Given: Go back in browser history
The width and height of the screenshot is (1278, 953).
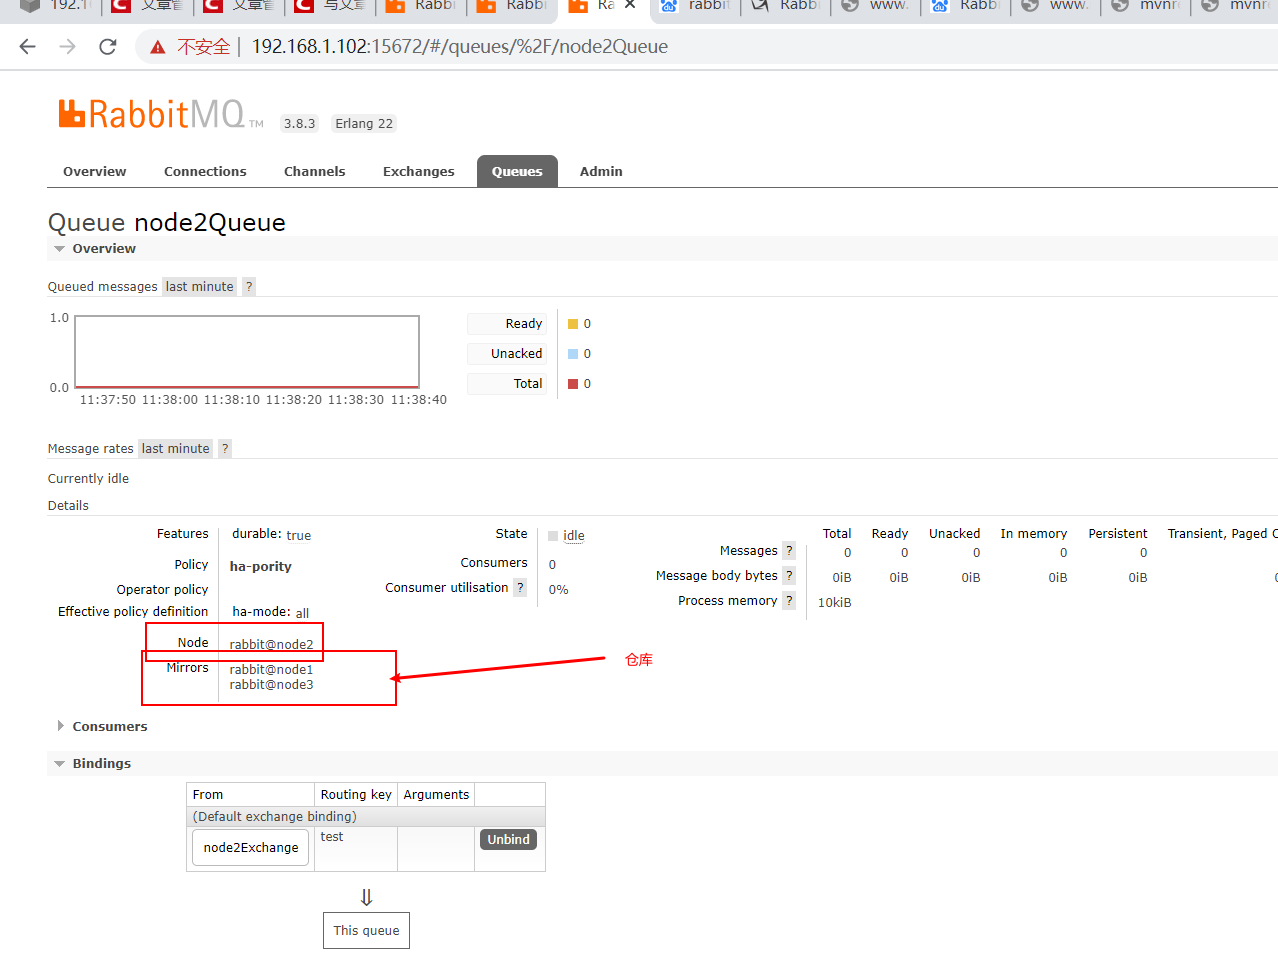Looking at the screenshot, I should point(28,46).
